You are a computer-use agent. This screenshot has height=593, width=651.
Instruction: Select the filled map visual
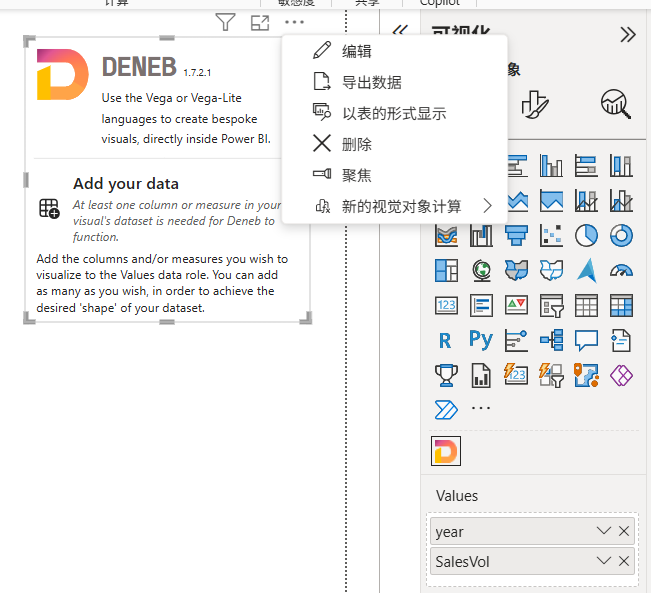pos(516,270)
